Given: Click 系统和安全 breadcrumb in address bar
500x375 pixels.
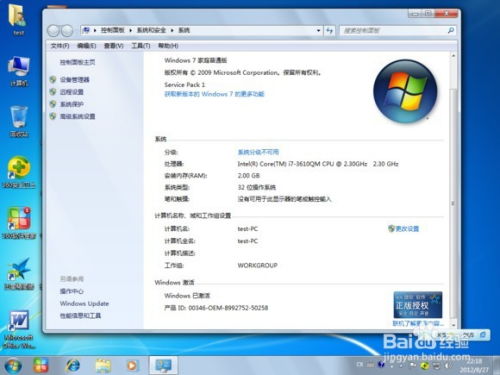Looking at the screenshot, I should (151, 30).
